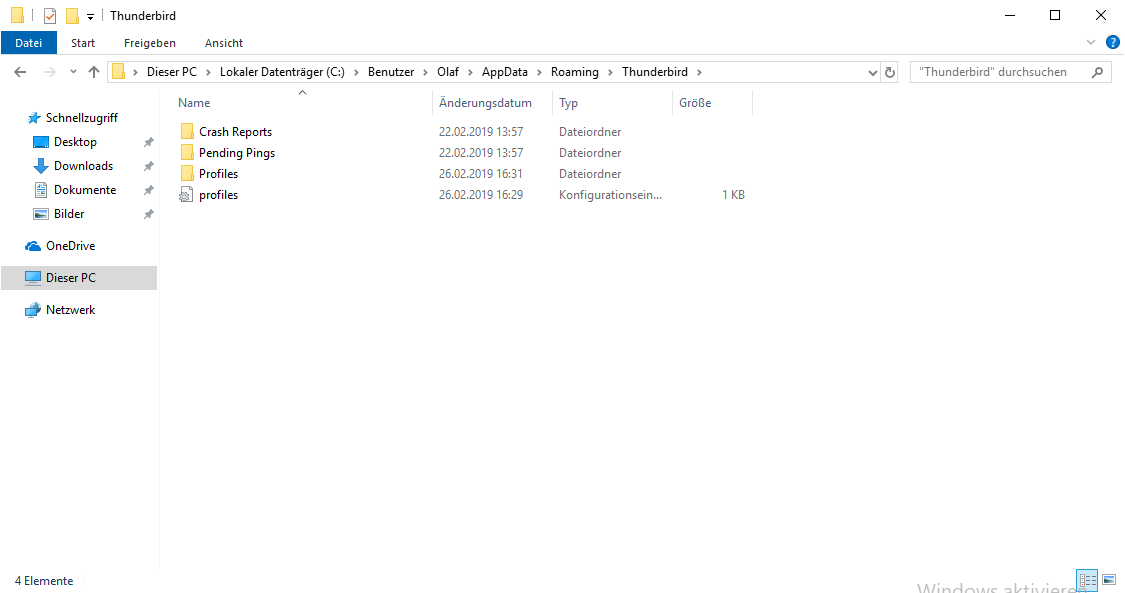Click the pin icon next to Bilder

(149, 214)
